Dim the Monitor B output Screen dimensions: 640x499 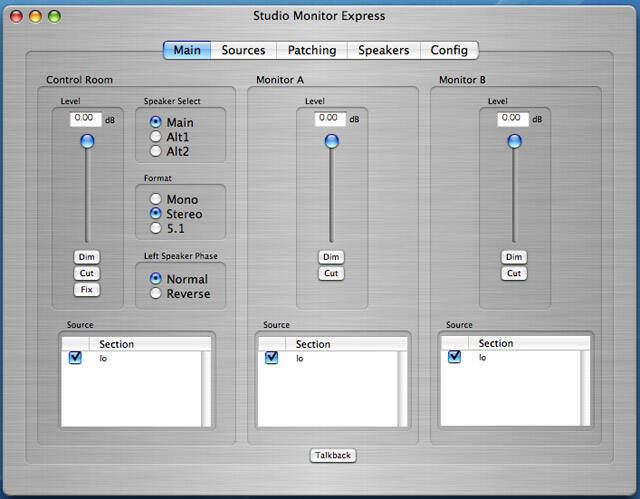514,257
